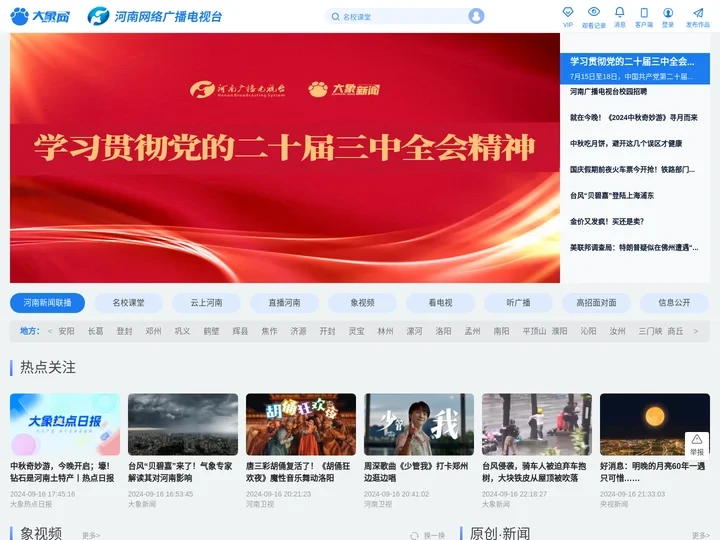Click the 换一换 refresh icon
The height and width of the screenshot is (540, 720).
414,535
